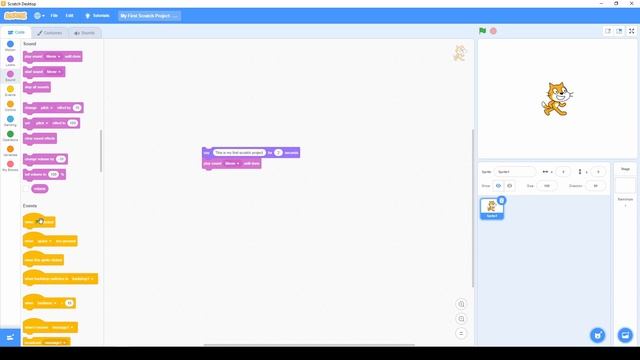Open sound dropdown in workspace 'play sound' block

(x=232, y=163)
